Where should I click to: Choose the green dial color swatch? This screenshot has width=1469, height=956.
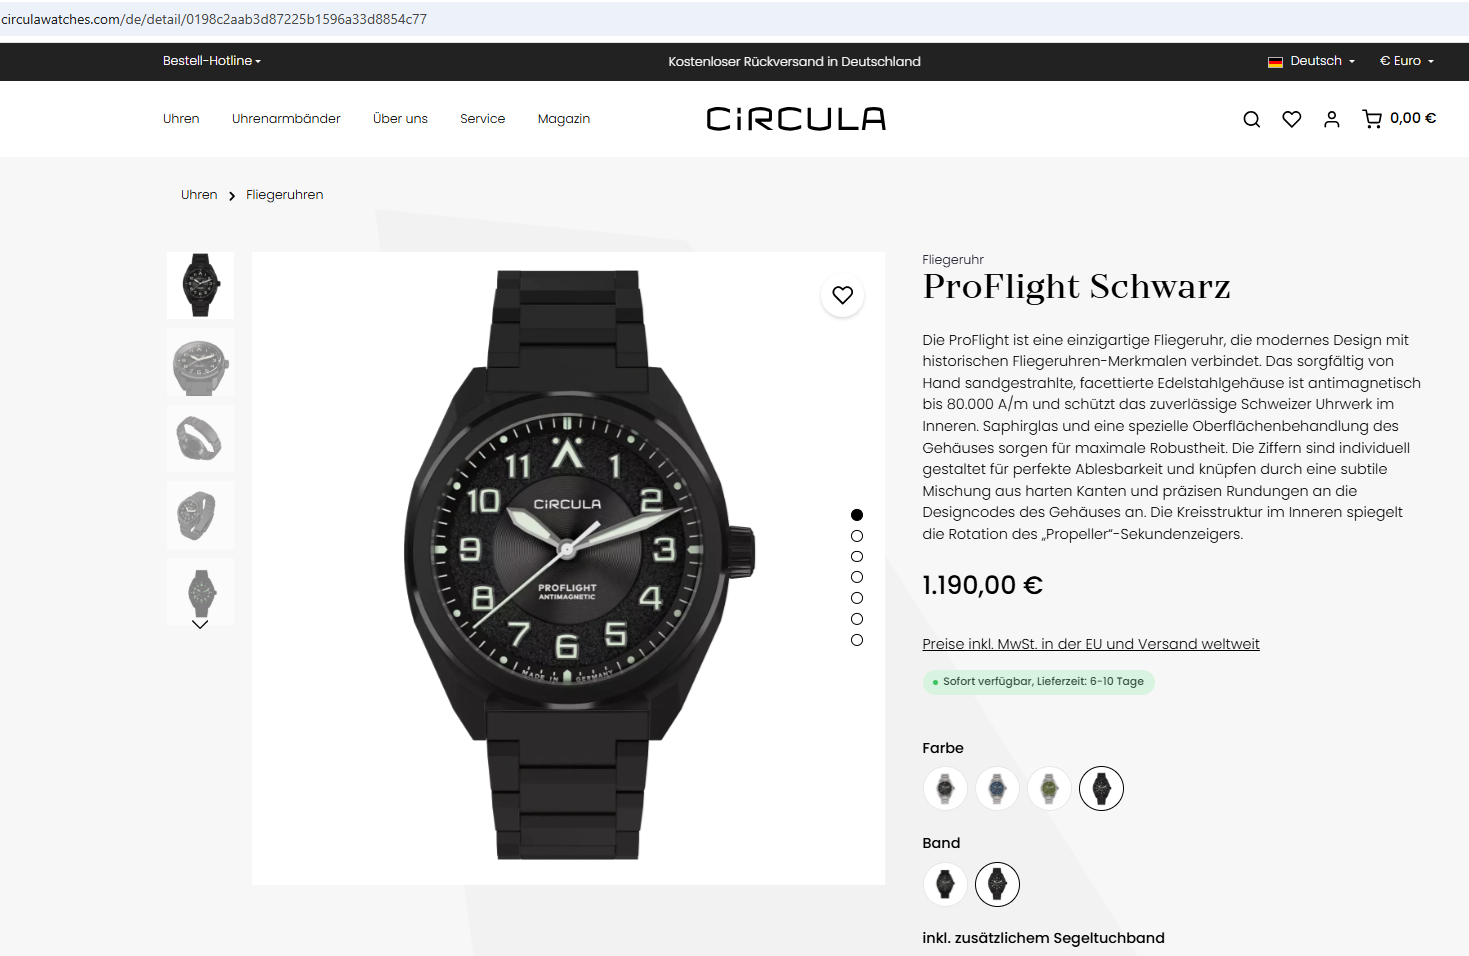point(1049,789)
